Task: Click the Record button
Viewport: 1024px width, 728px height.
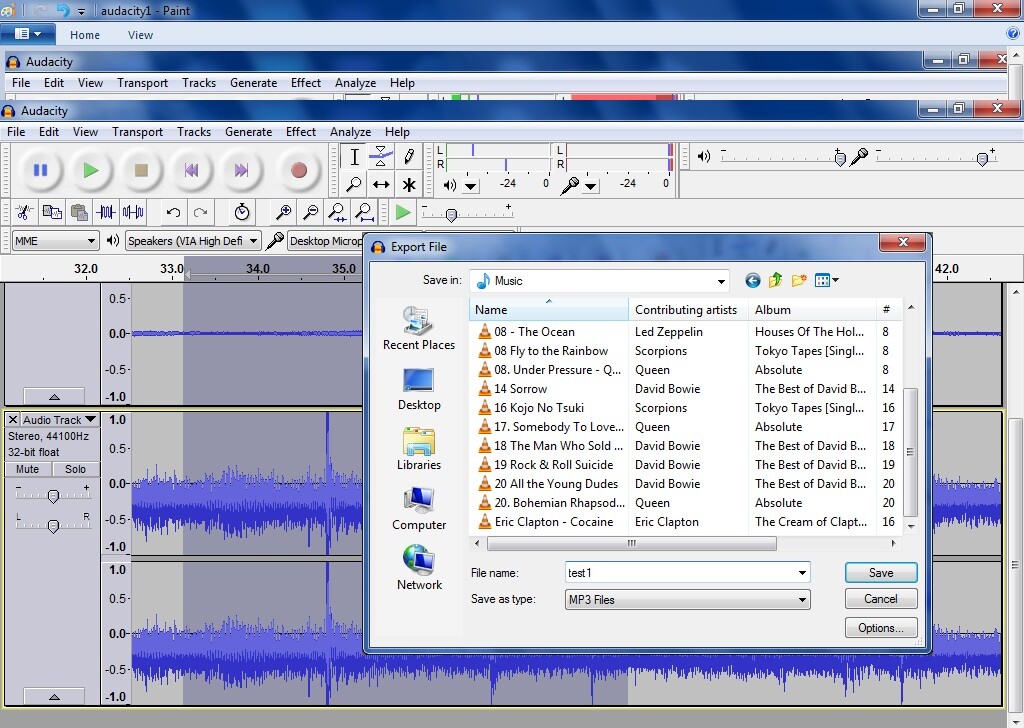Action: [298, 170]
